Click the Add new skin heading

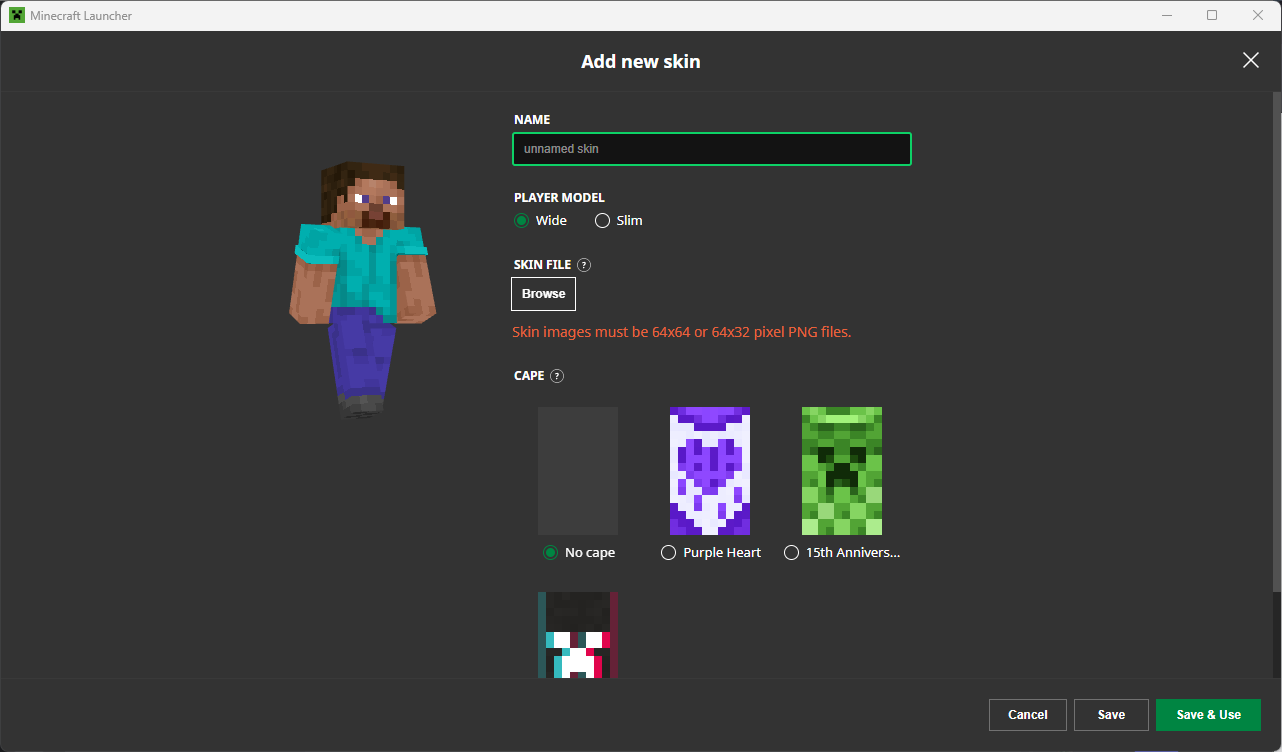pos(641,62)
